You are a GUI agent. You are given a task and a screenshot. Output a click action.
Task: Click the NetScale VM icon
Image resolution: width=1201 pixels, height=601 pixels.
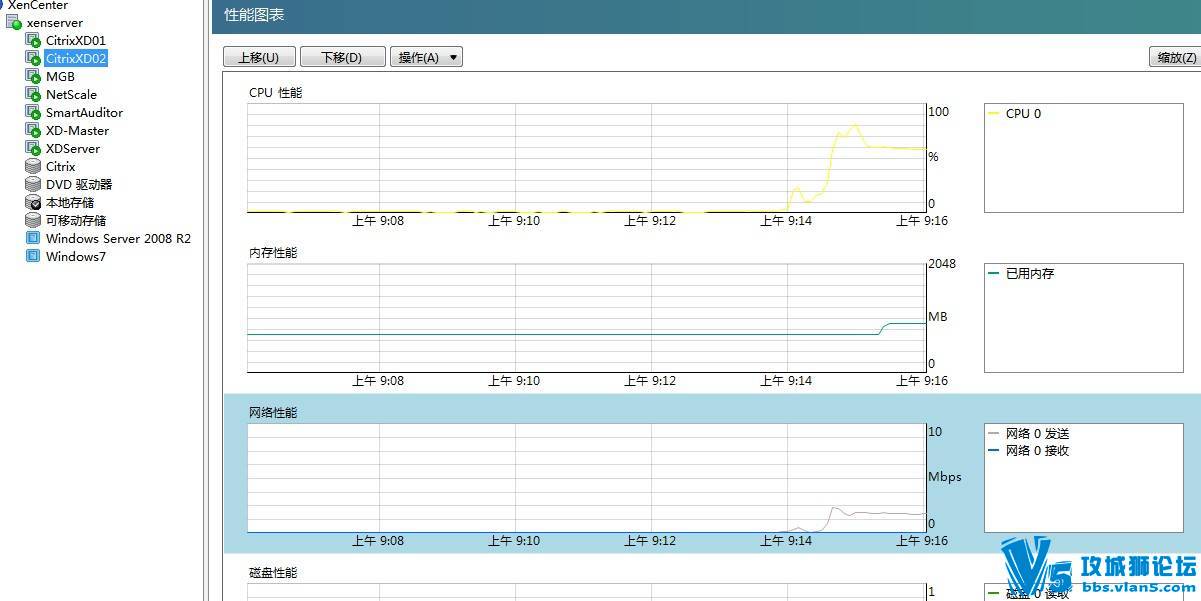coord(33,95)
